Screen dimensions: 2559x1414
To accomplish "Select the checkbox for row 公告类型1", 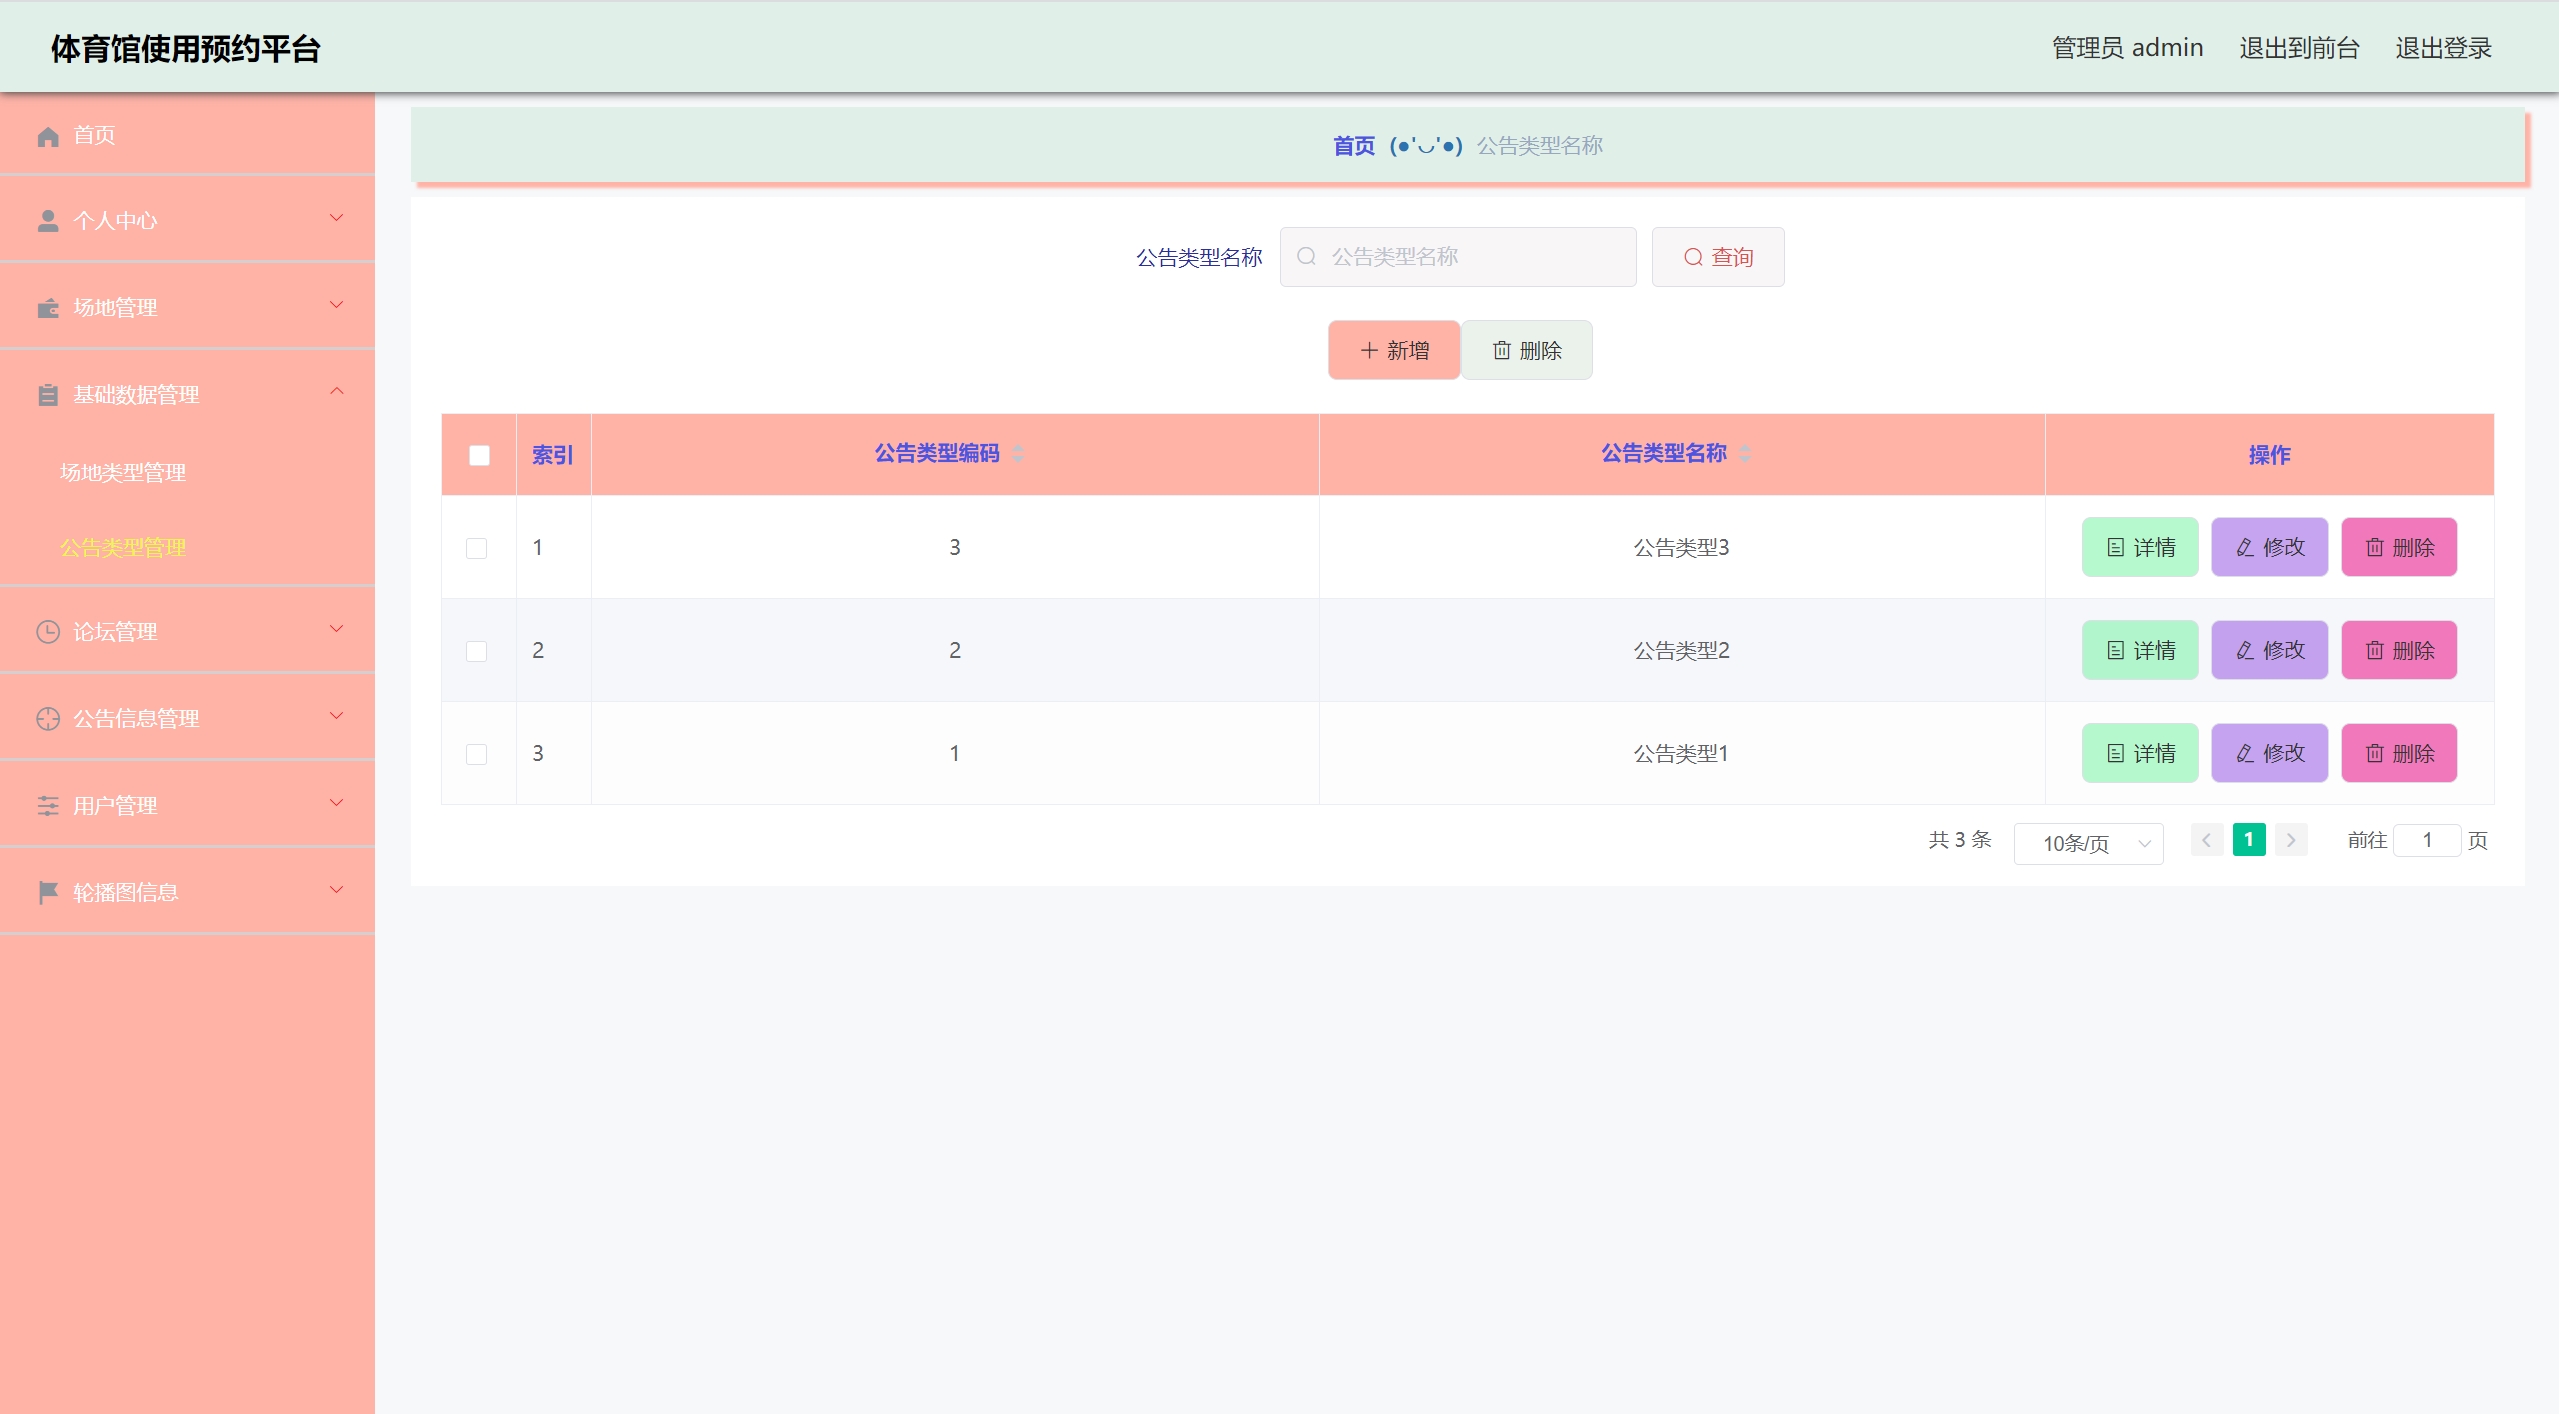I will [x=477, y=754].
